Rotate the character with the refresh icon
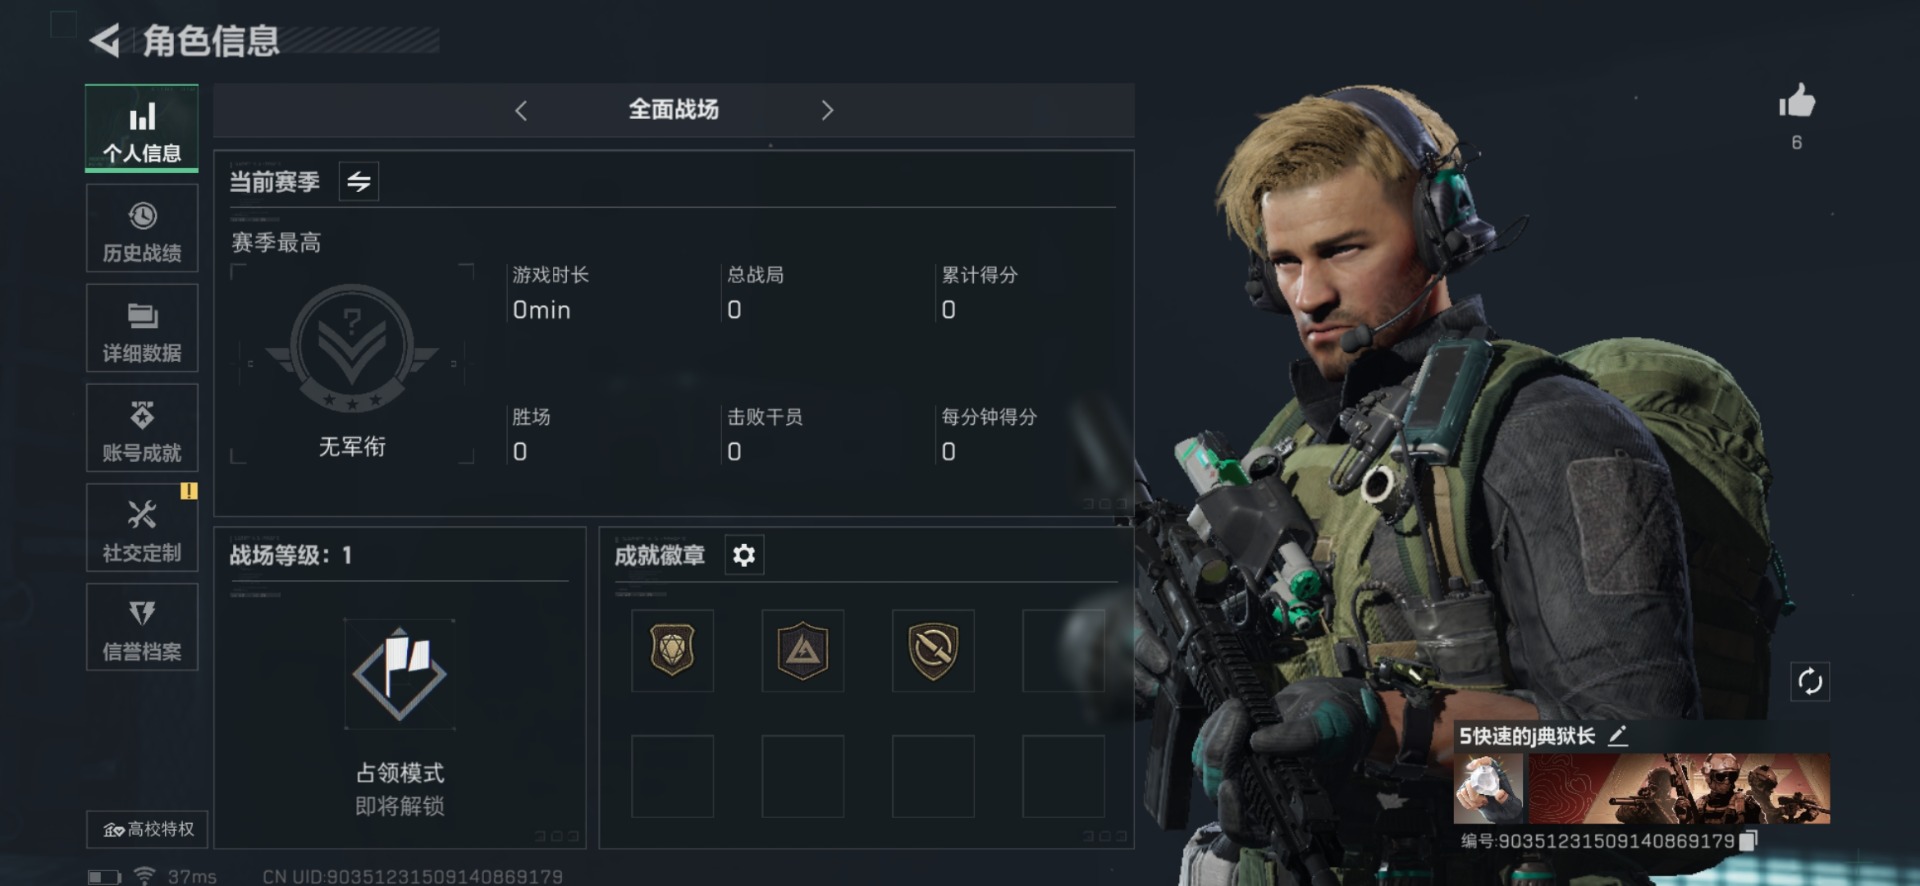 pyautogui.click(x=1810, y=682)
